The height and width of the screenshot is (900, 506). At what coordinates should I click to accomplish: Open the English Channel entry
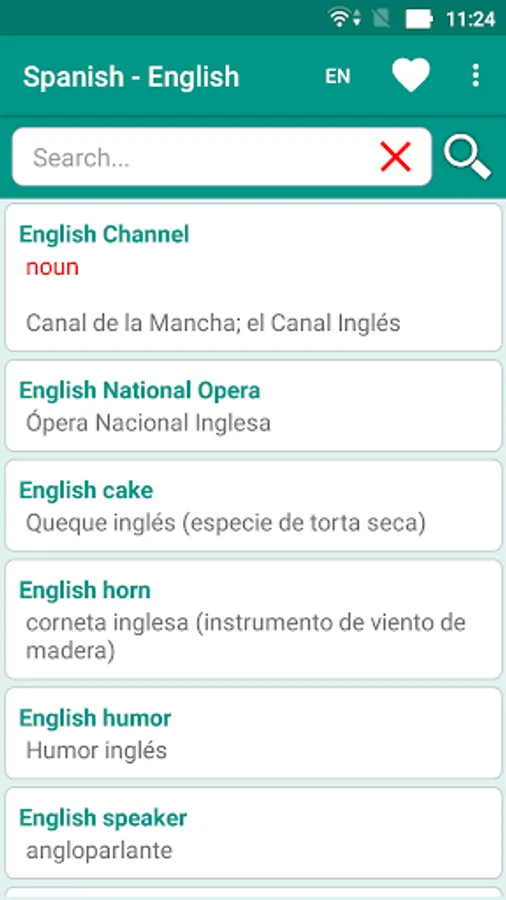254,277
